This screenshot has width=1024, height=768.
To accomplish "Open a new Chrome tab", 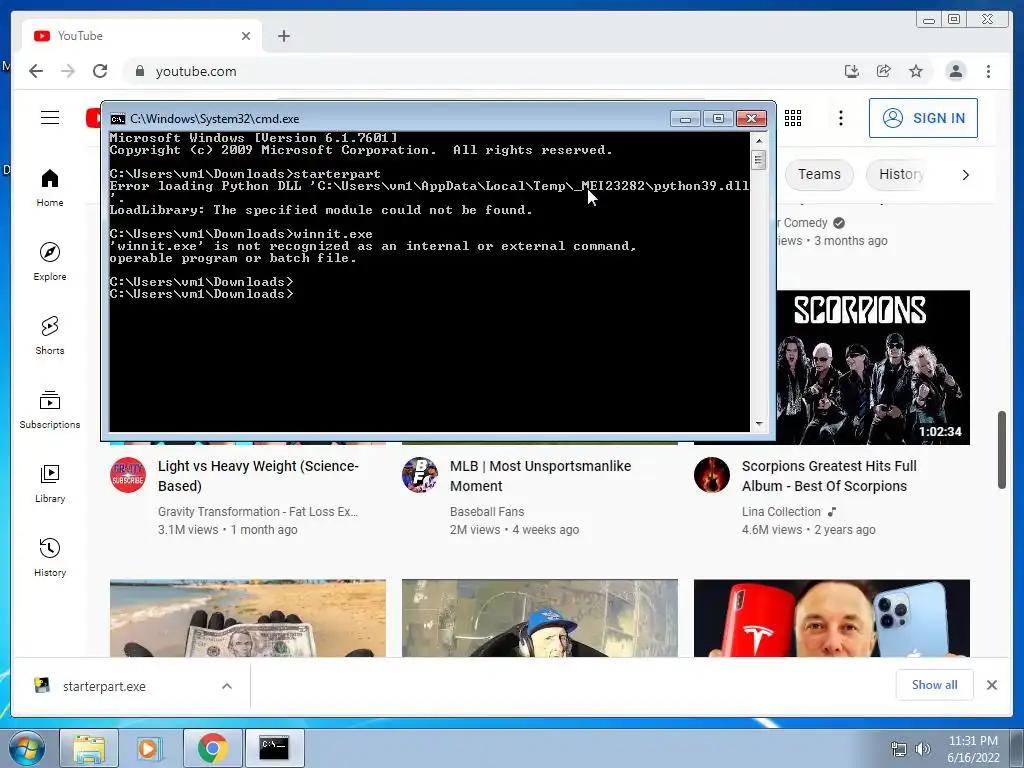I will (x=283, y=36).
